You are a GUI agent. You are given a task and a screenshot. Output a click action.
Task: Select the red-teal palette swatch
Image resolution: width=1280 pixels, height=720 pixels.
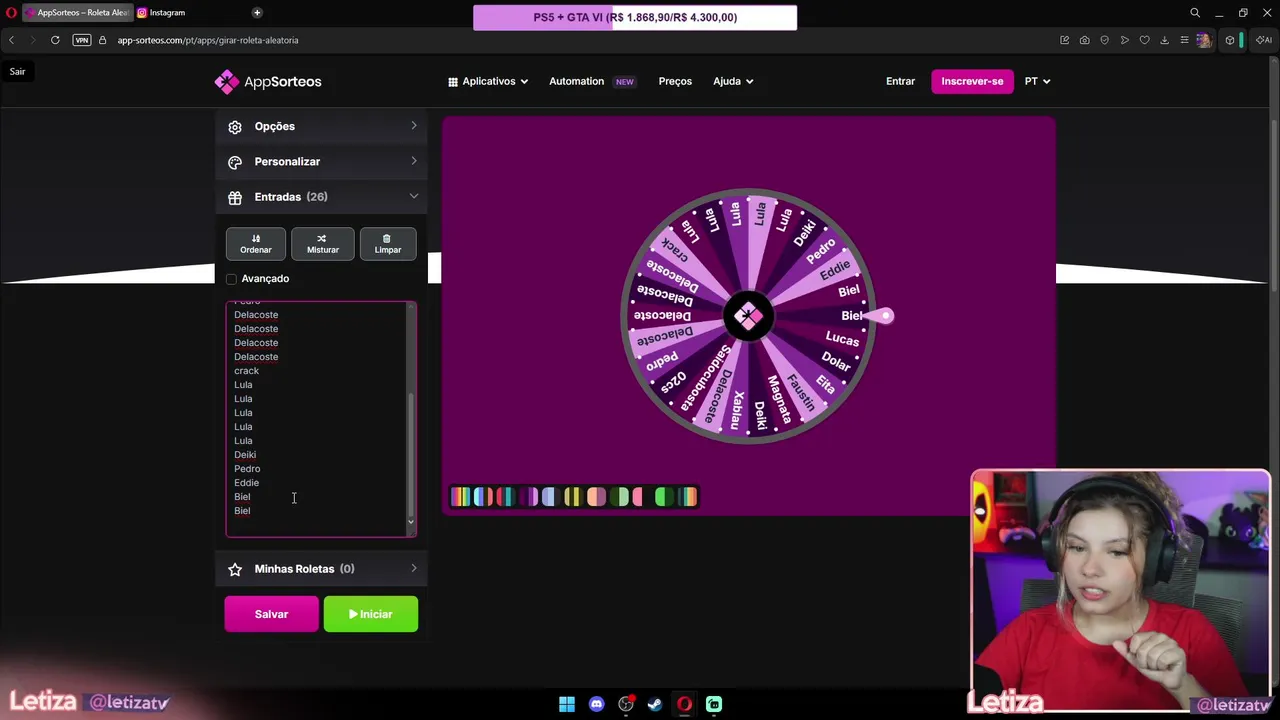tap(504, 497)
